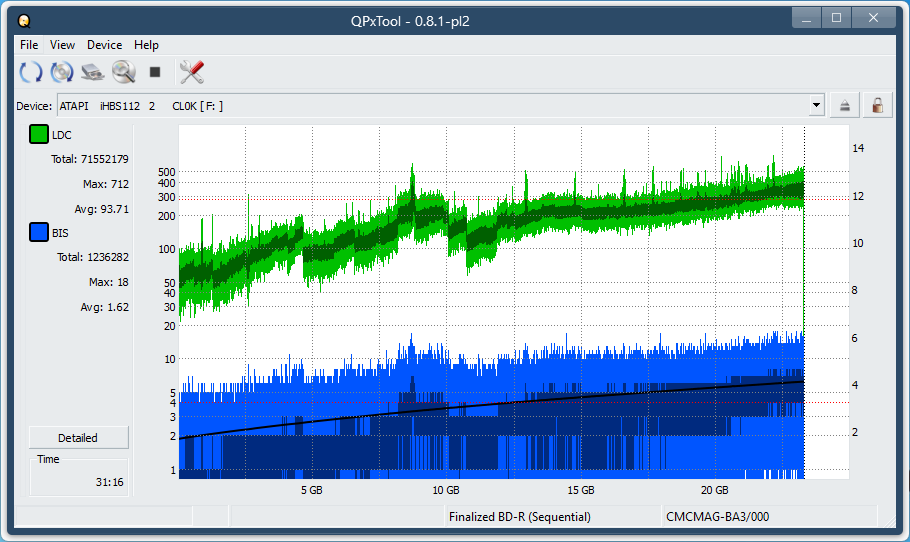Image resolution: width=910 pixels, height=542 pixels.
Task: Lock the drive tray with the padlock icon
Action: 878,106
